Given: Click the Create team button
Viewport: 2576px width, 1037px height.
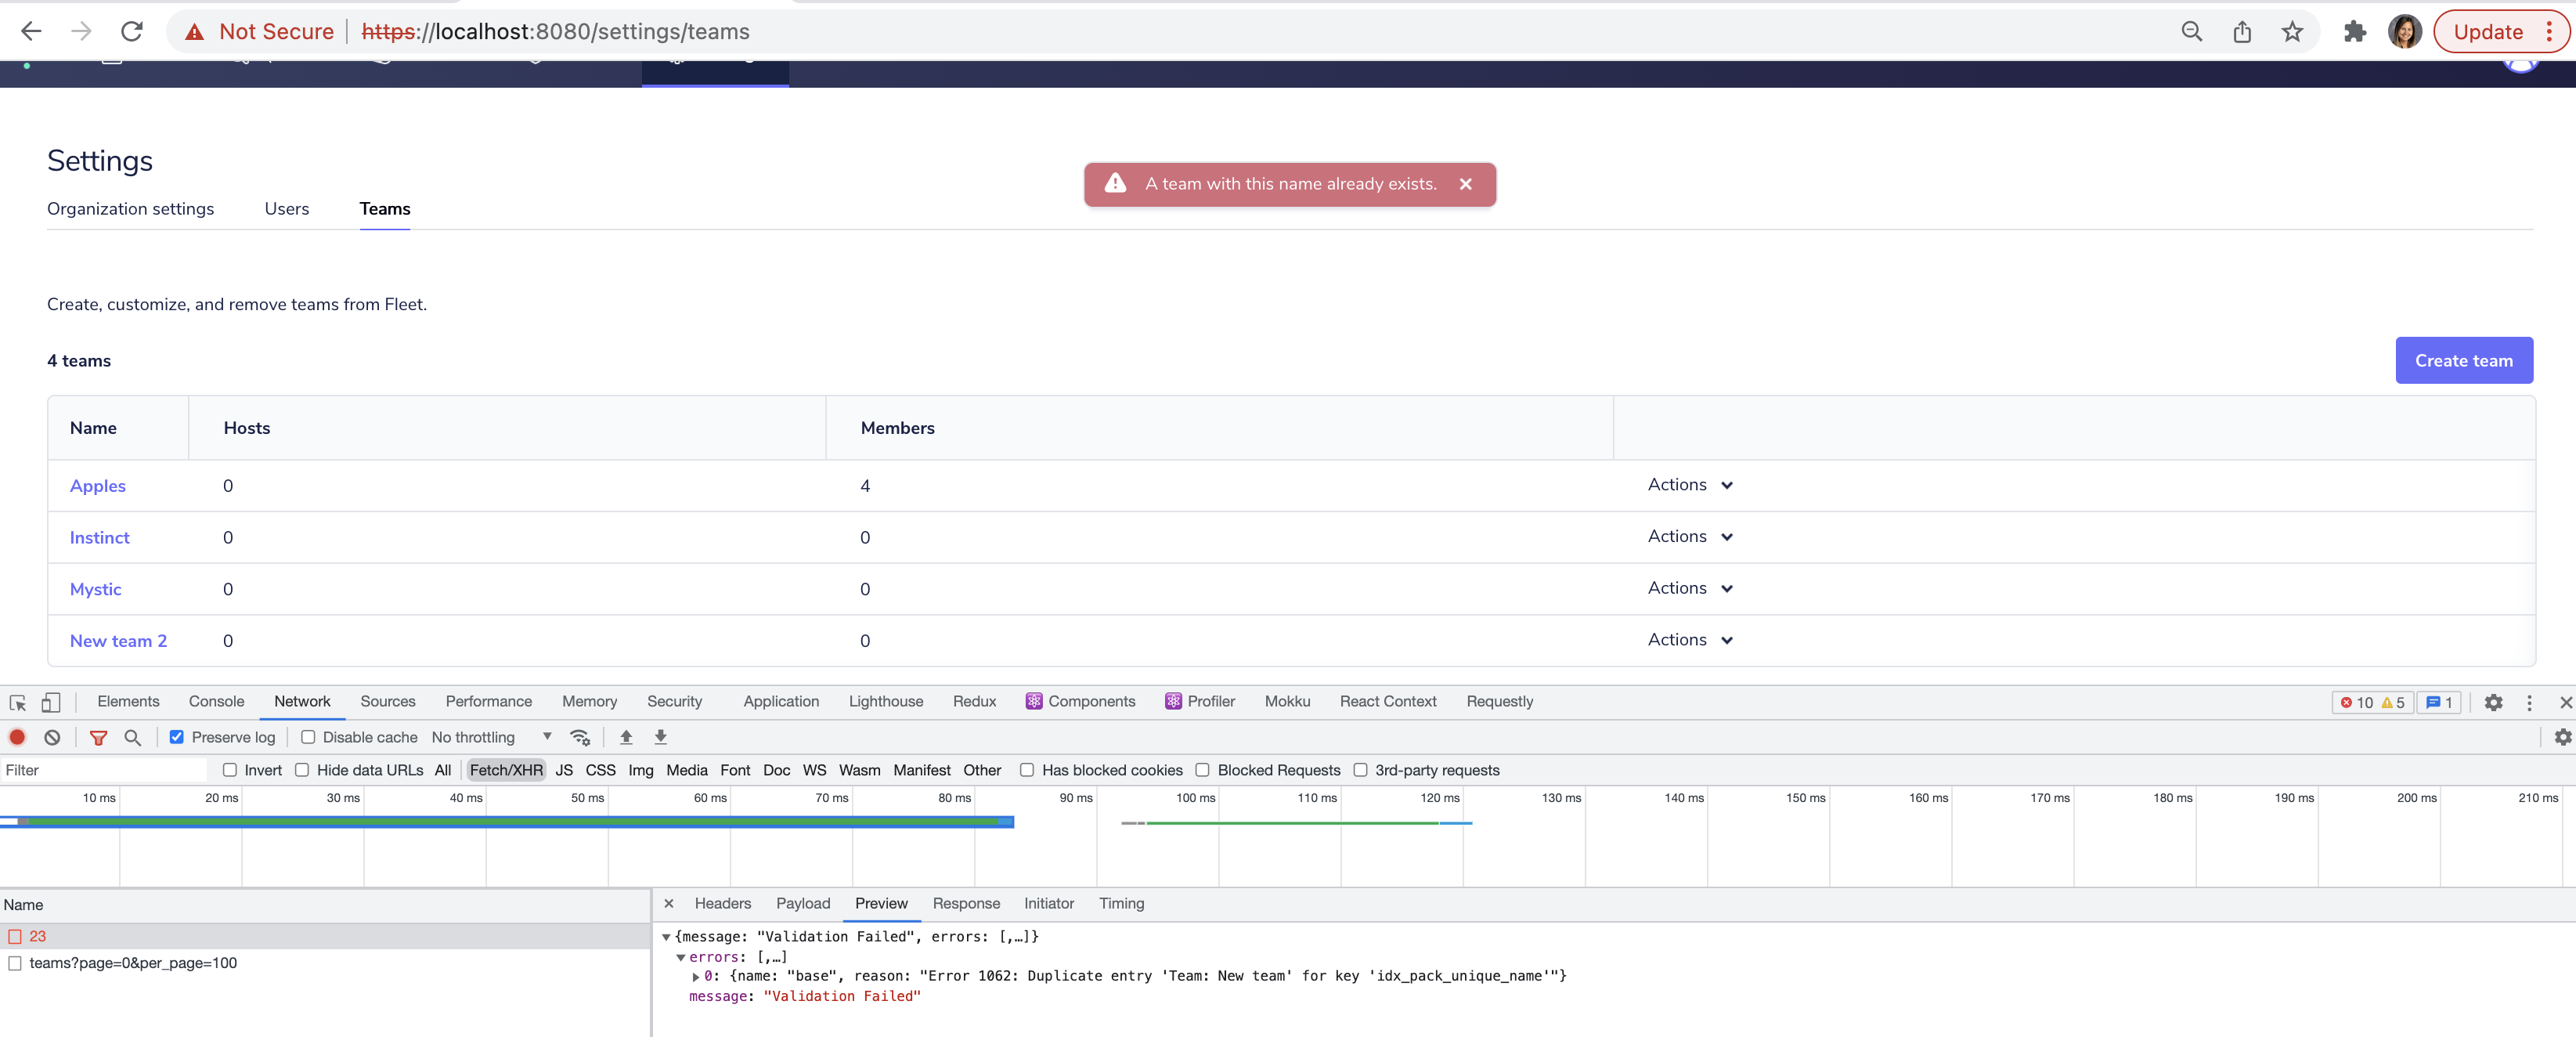Looking at the screenshot, I should click(2463, 360).
